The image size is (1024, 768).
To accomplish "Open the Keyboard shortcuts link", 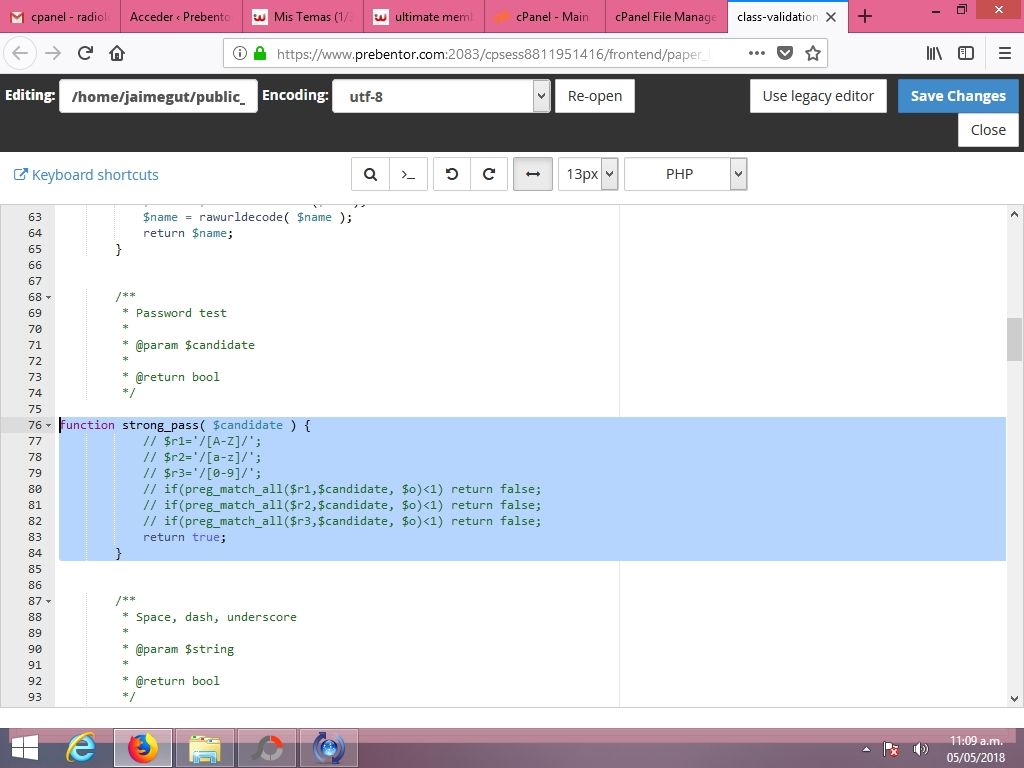I will point(86,175).
